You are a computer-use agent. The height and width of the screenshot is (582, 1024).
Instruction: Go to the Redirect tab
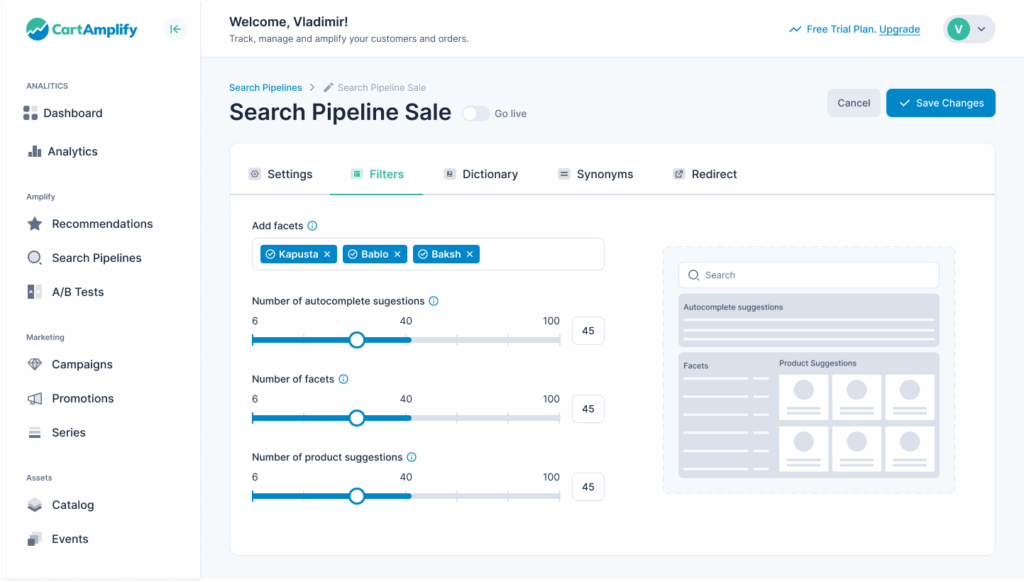(x=704, y=174)
